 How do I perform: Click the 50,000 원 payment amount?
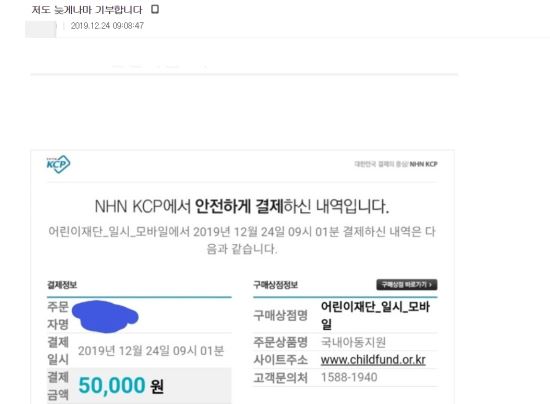(x=121, y=386)
